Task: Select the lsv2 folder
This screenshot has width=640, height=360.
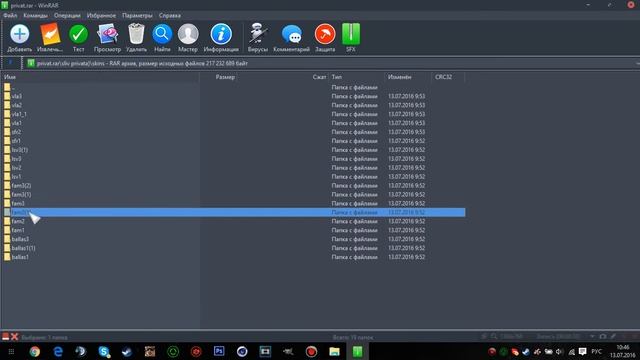Action: coord(233,168)
